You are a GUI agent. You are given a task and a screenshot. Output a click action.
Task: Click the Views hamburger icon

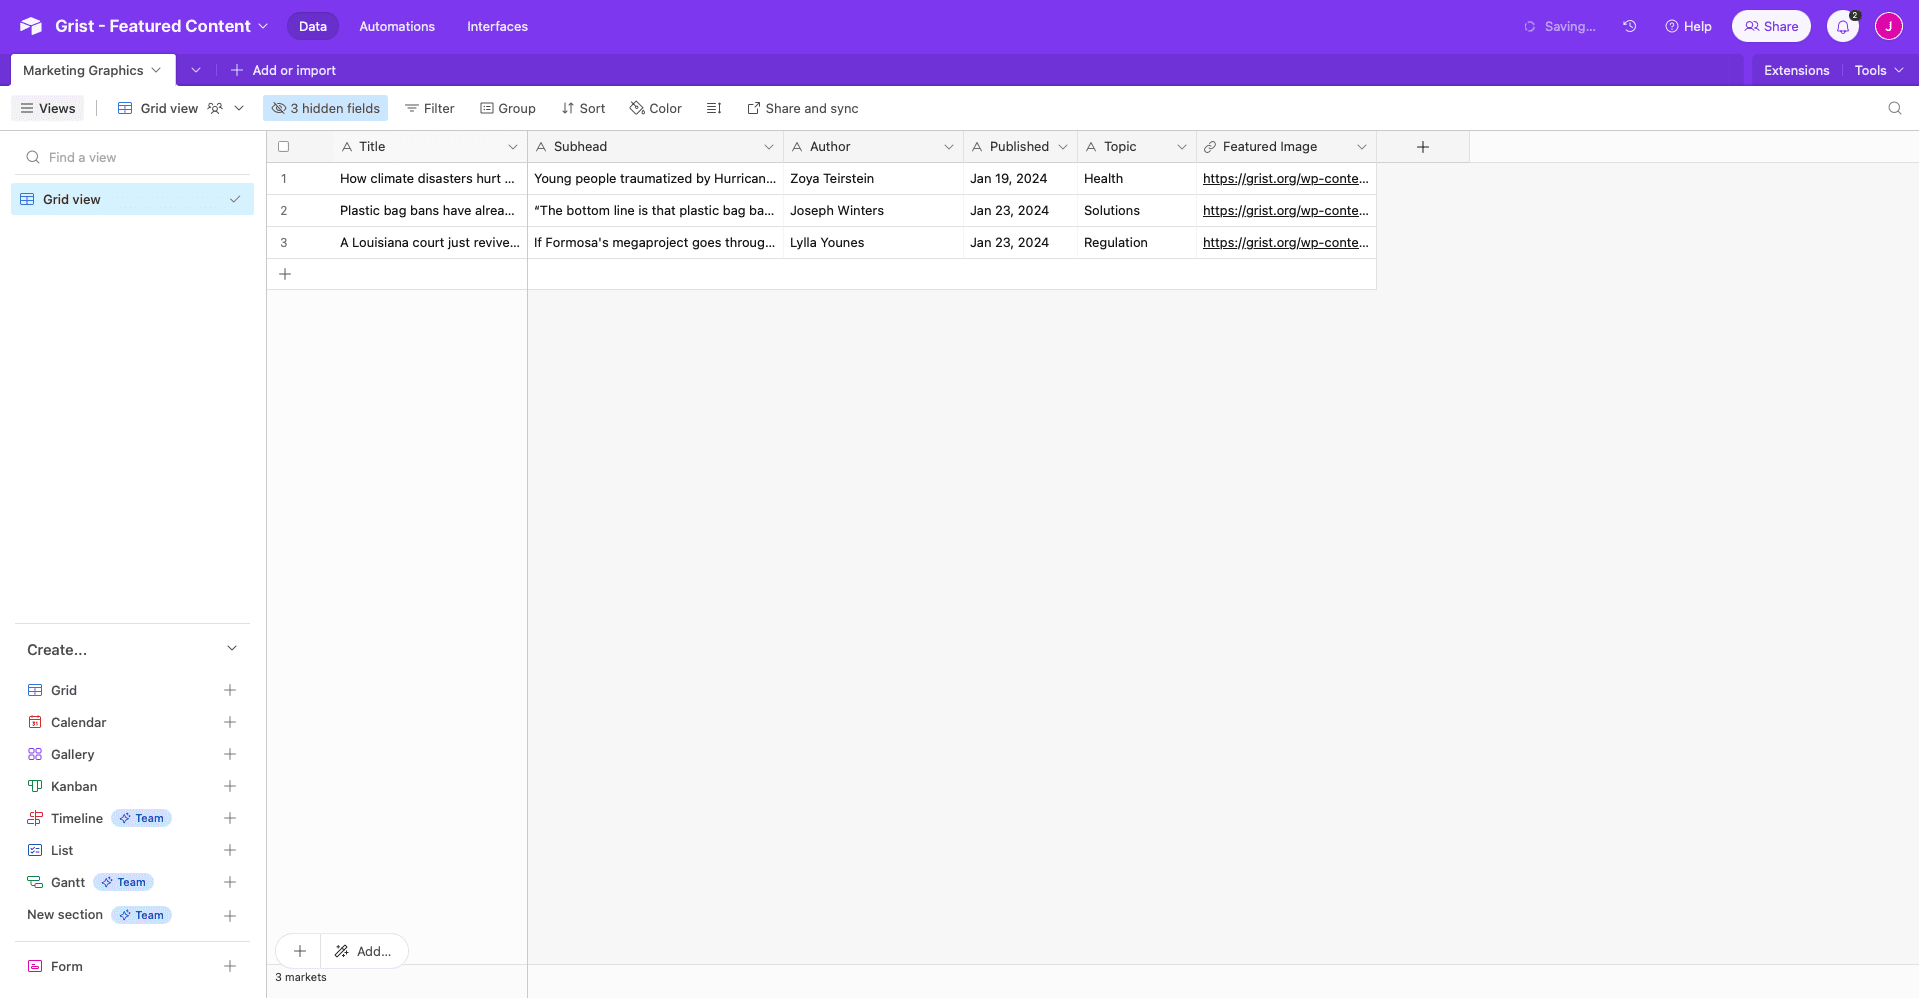[28, 108]
